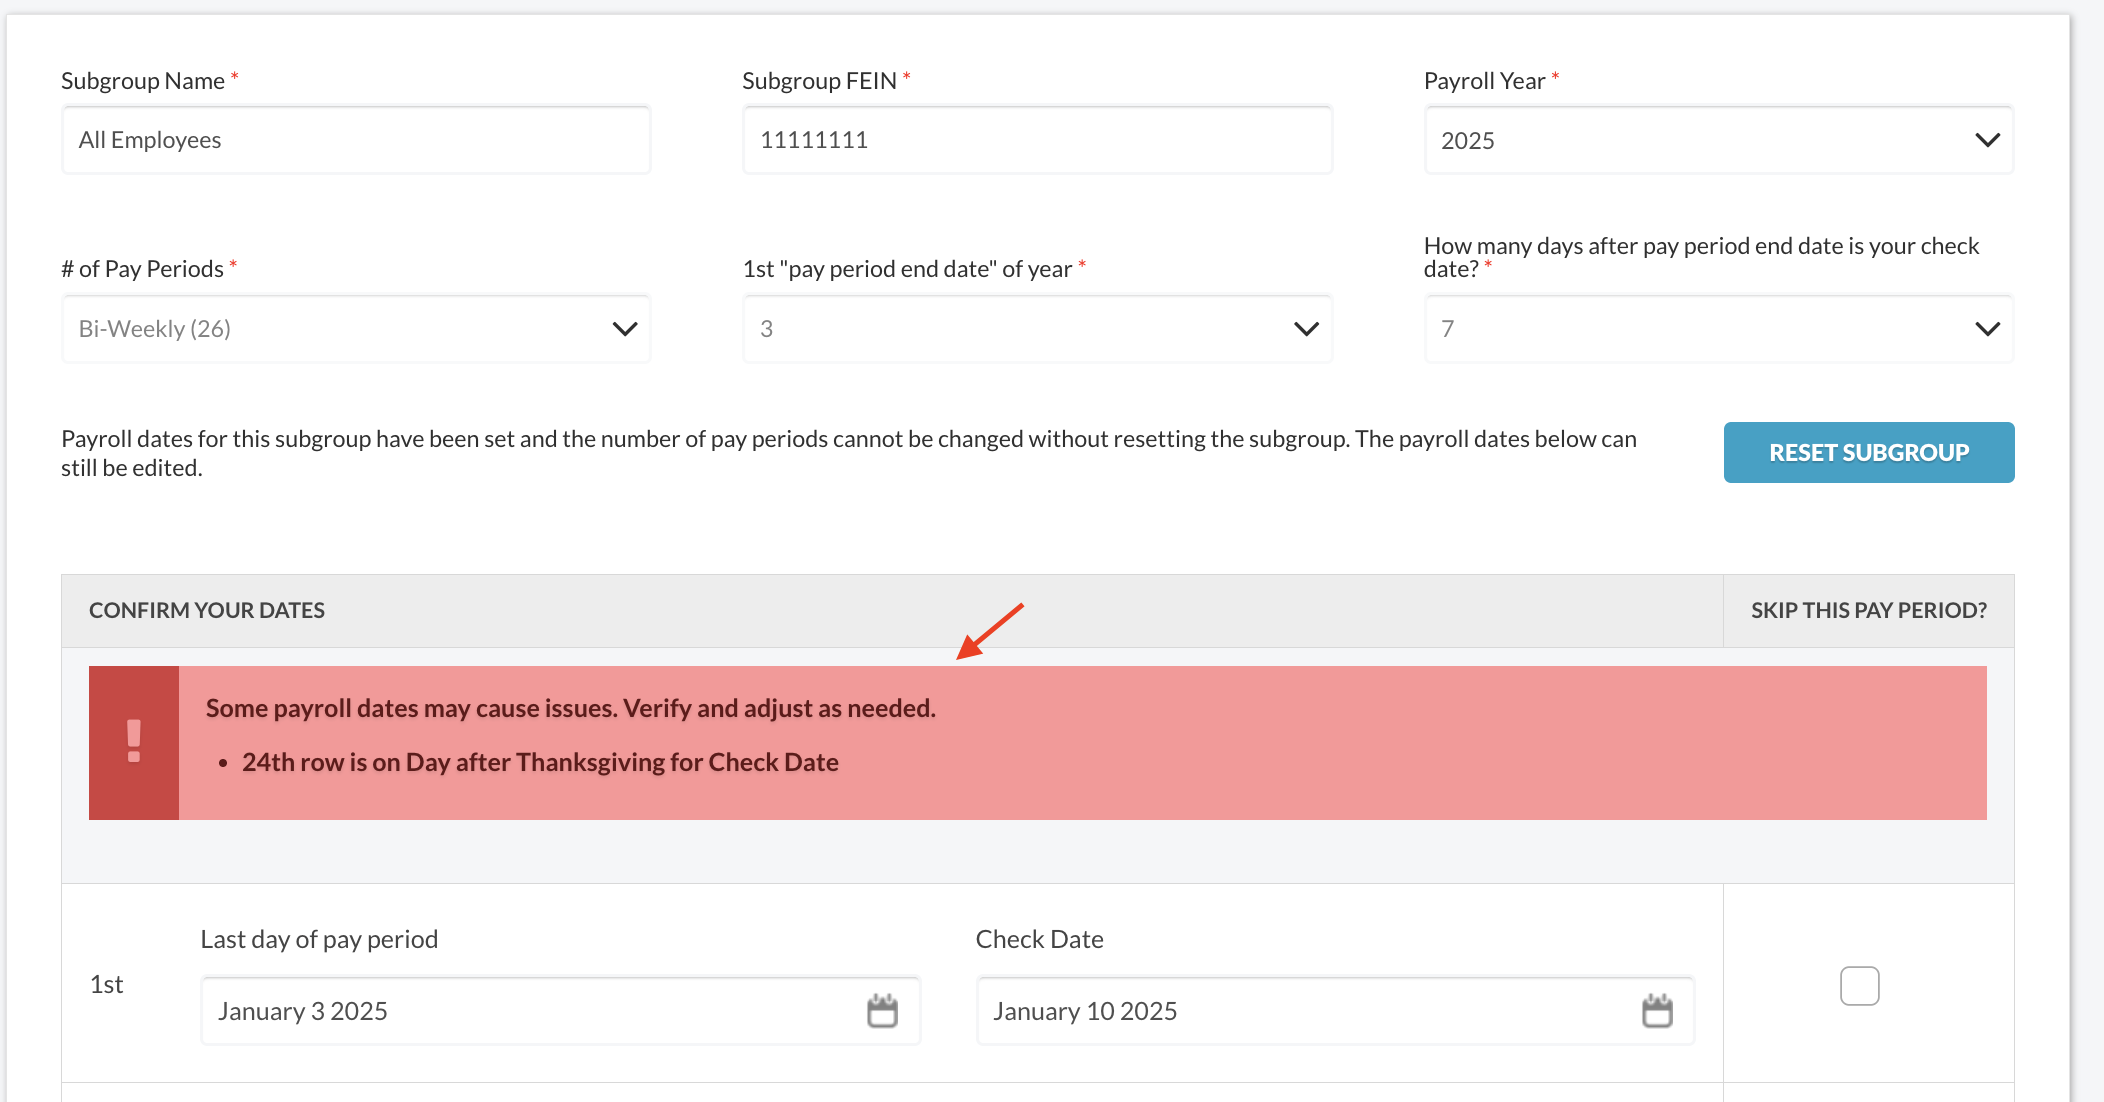Click the Reset Subgroup button
Viewport: 2104px width, 1102px height.
click(x=1868, y=452)
